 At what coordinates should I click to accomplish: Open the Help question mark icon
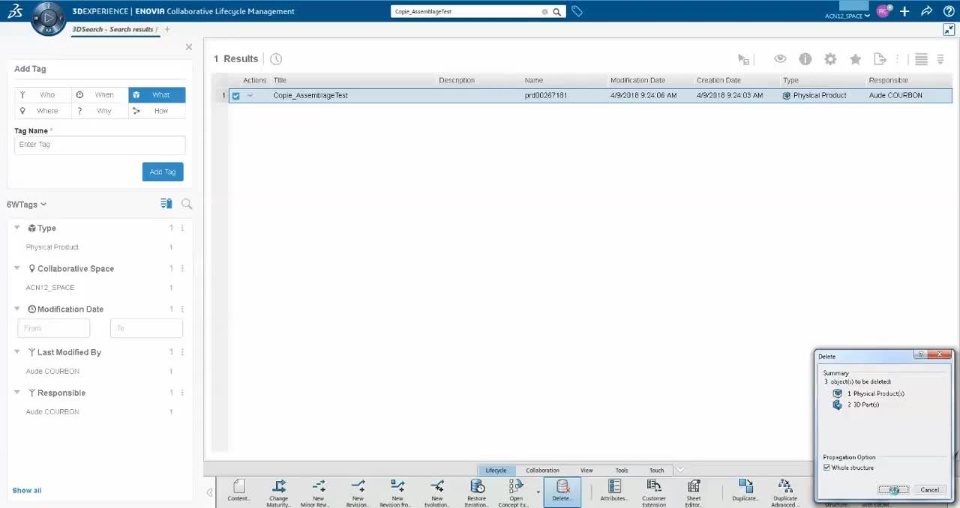click(948, 11)
